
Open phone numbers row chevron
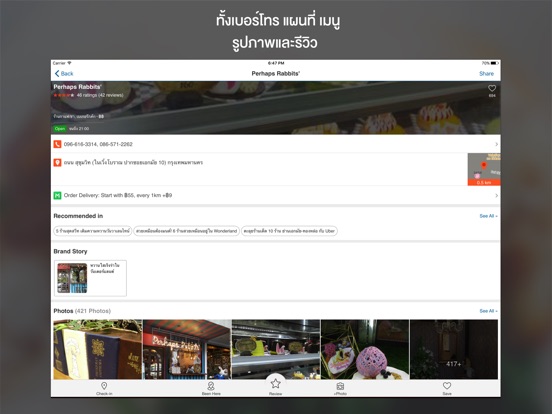496,144
